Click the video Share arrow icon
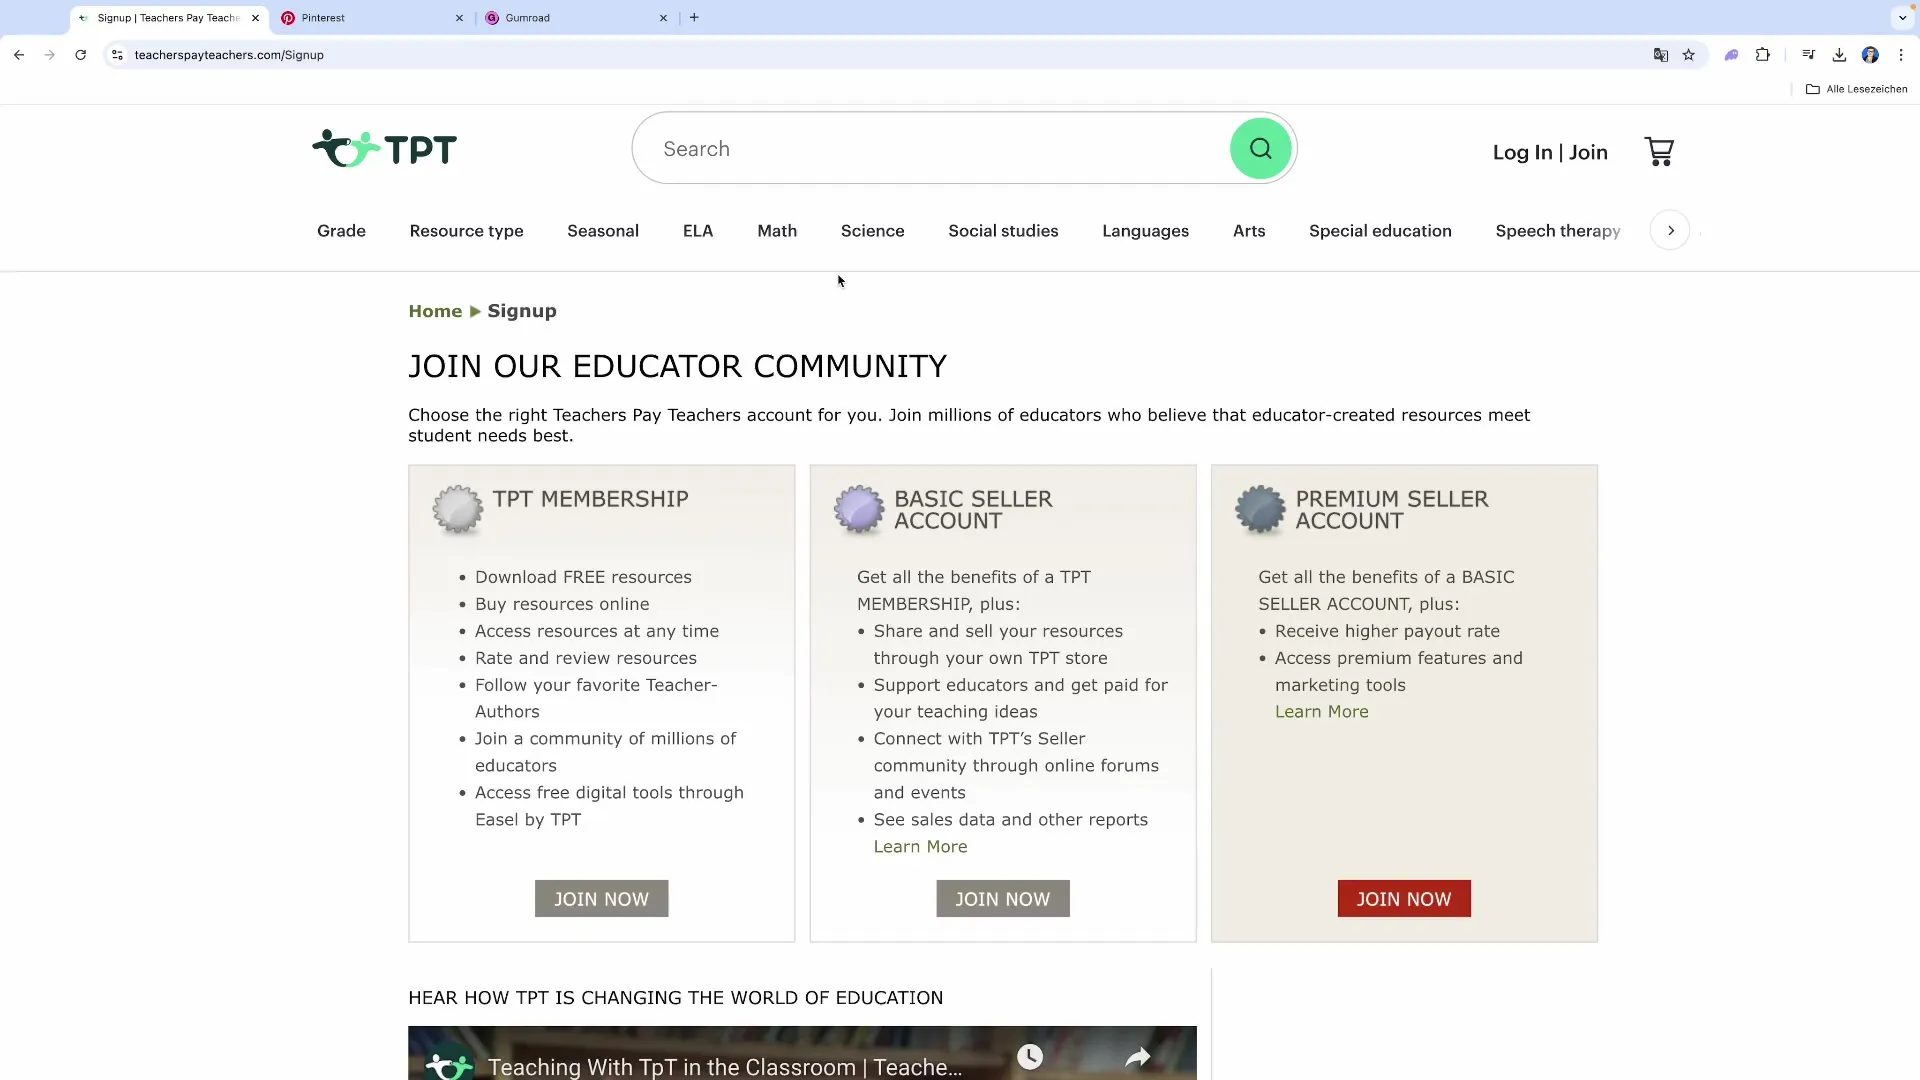Viewport: 1920px width, 1080px height. pos(1138,1057)
